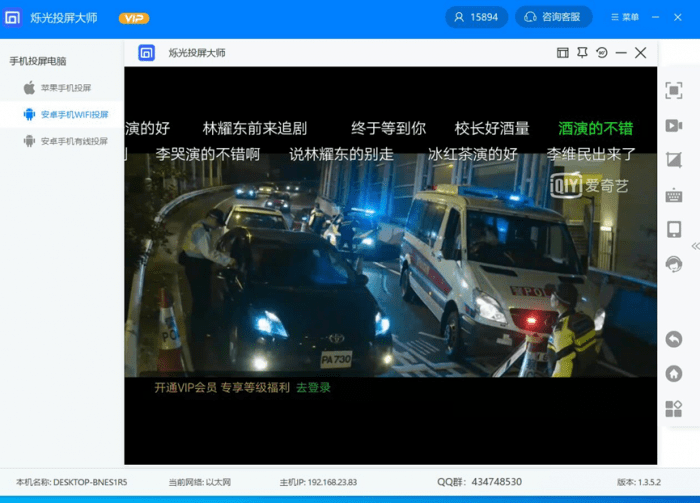Screen dimensions: 700x503
Task: Open the 菜单 menu in title bar
Action: (x=625, y=17)
